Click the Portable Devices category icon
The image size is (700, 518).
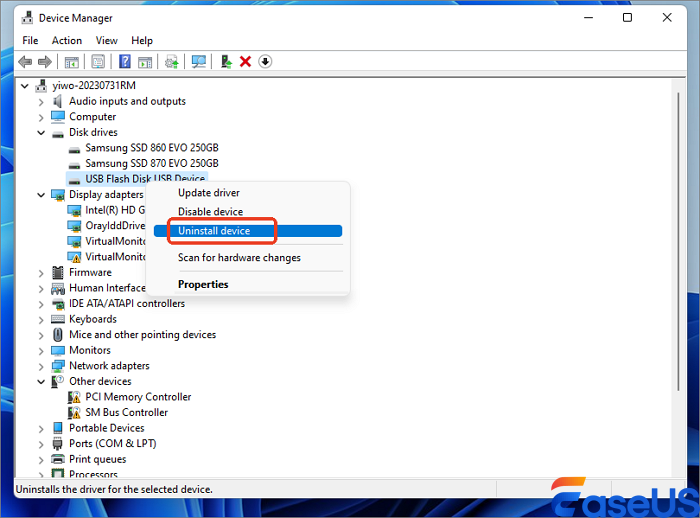(x=58, y=428)
